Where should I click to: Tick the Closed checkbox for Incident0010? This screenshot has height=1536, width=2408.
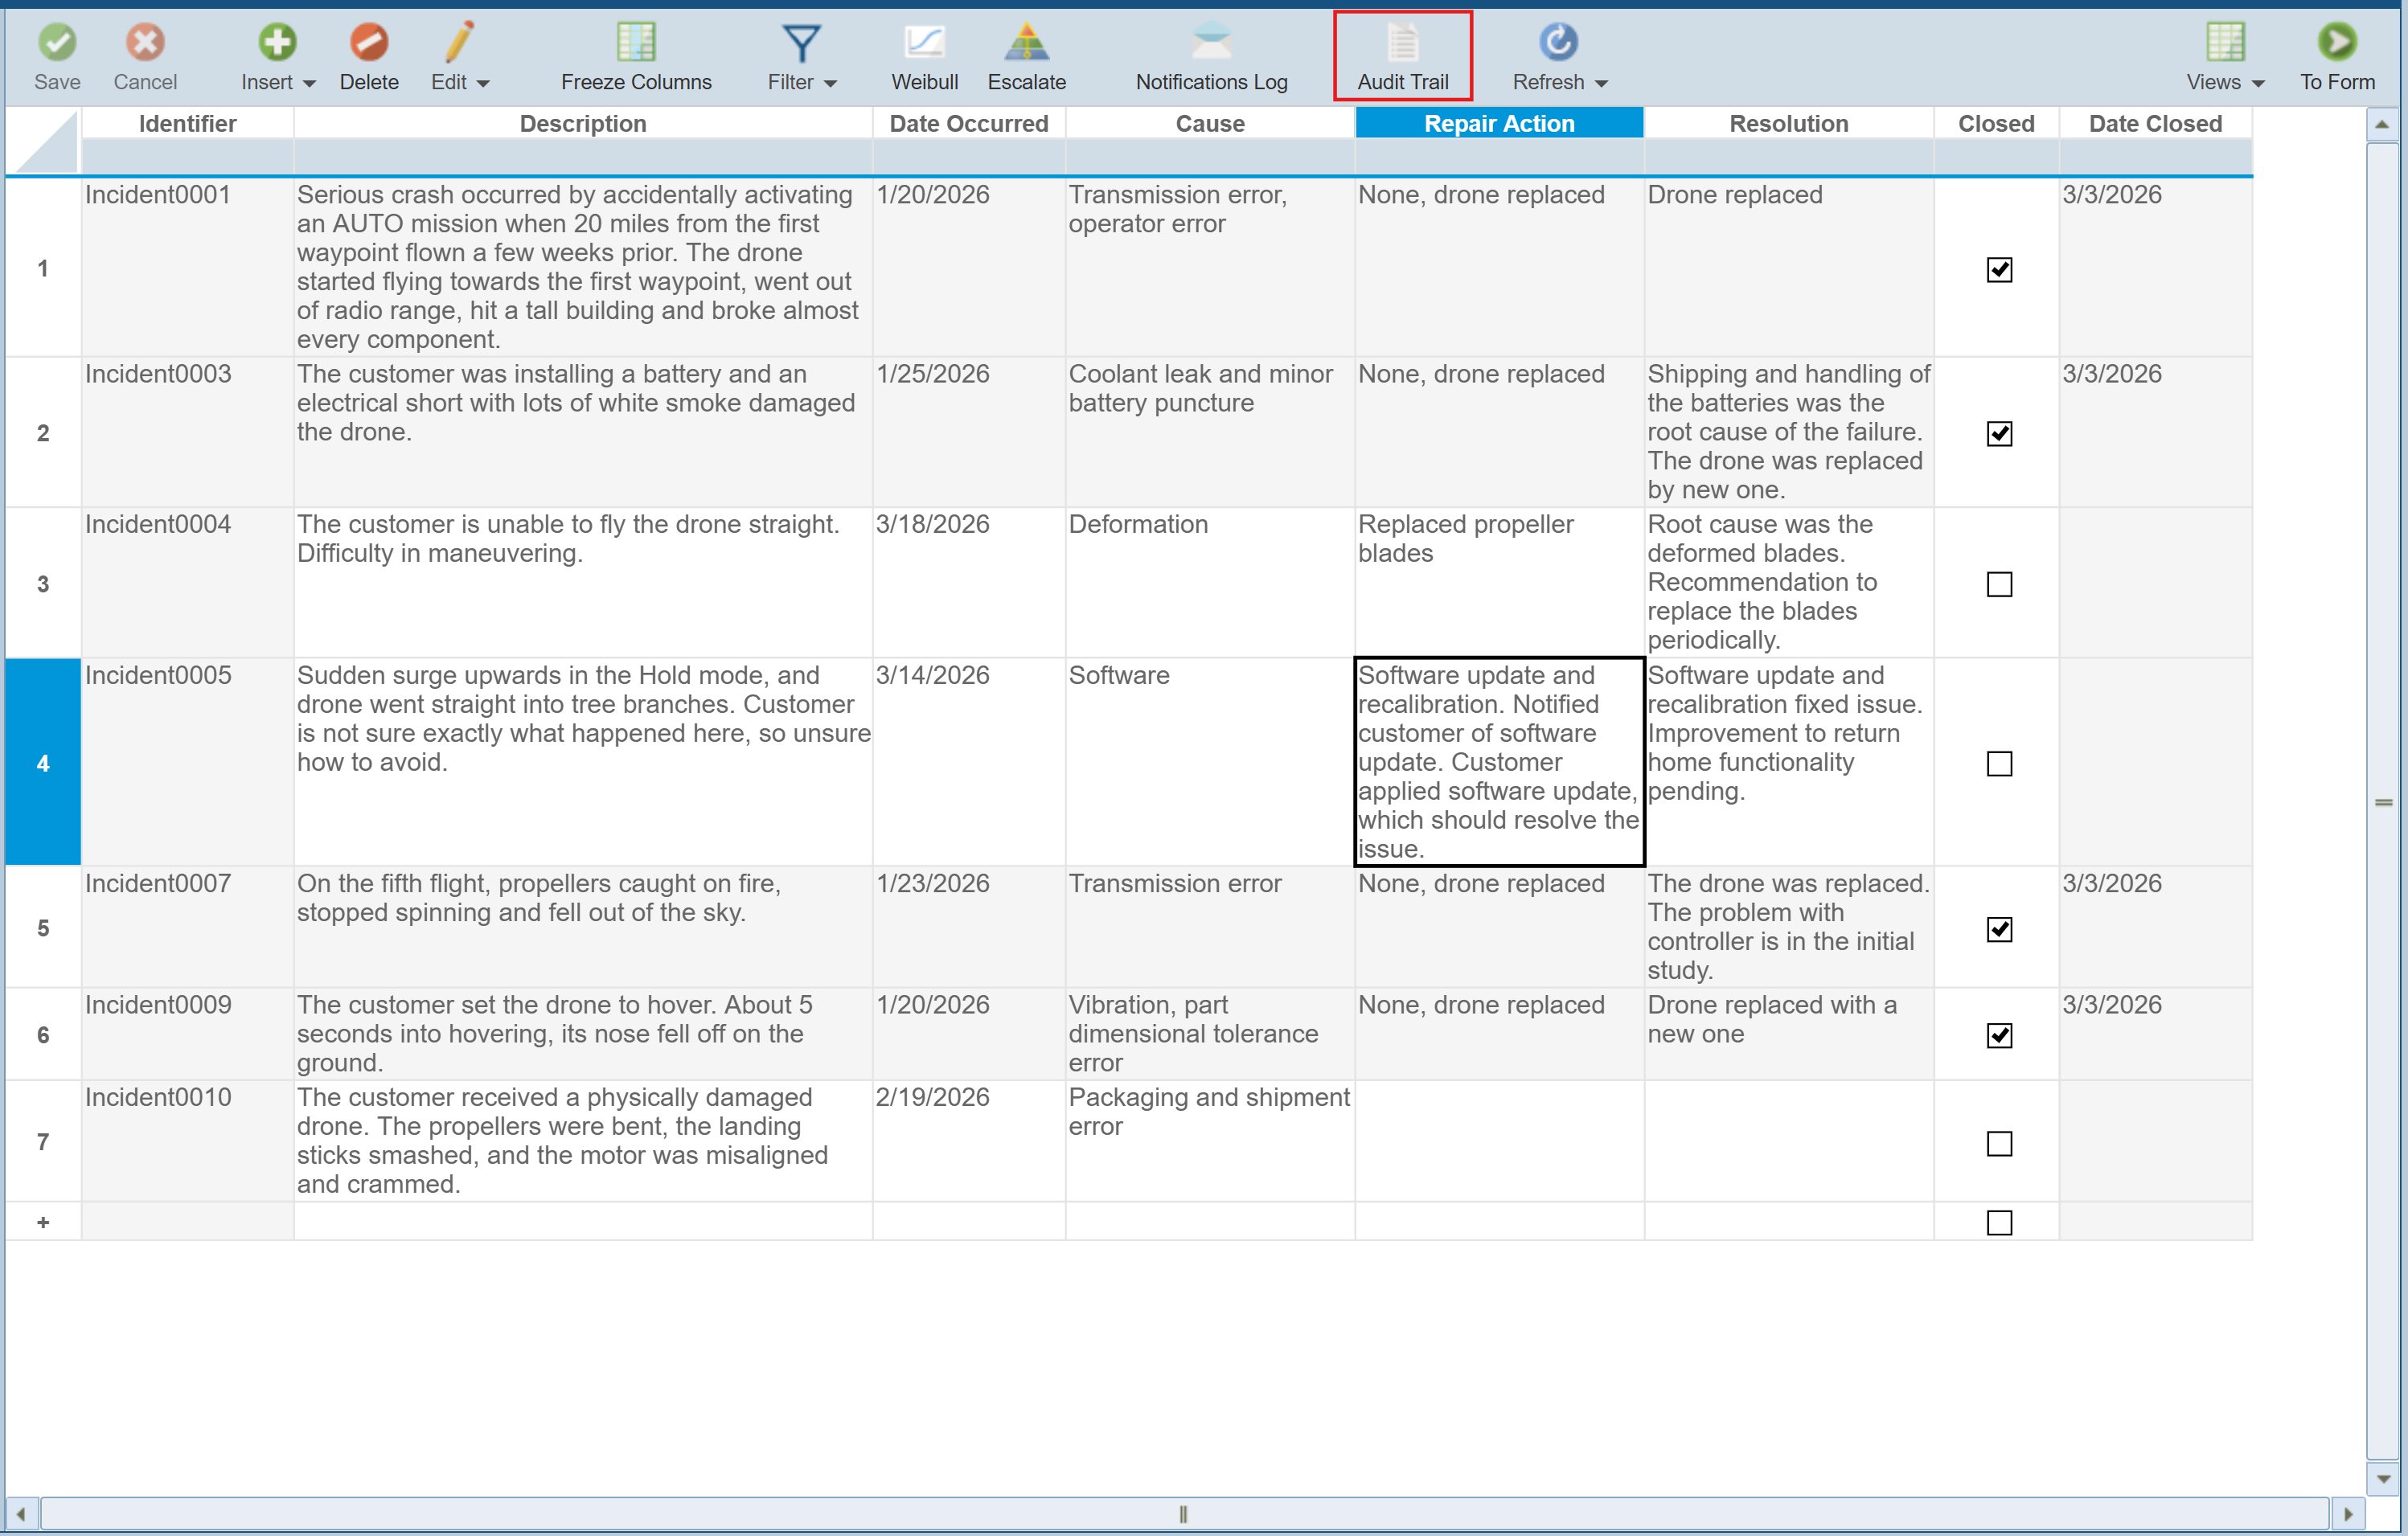click(1999, 1143)
